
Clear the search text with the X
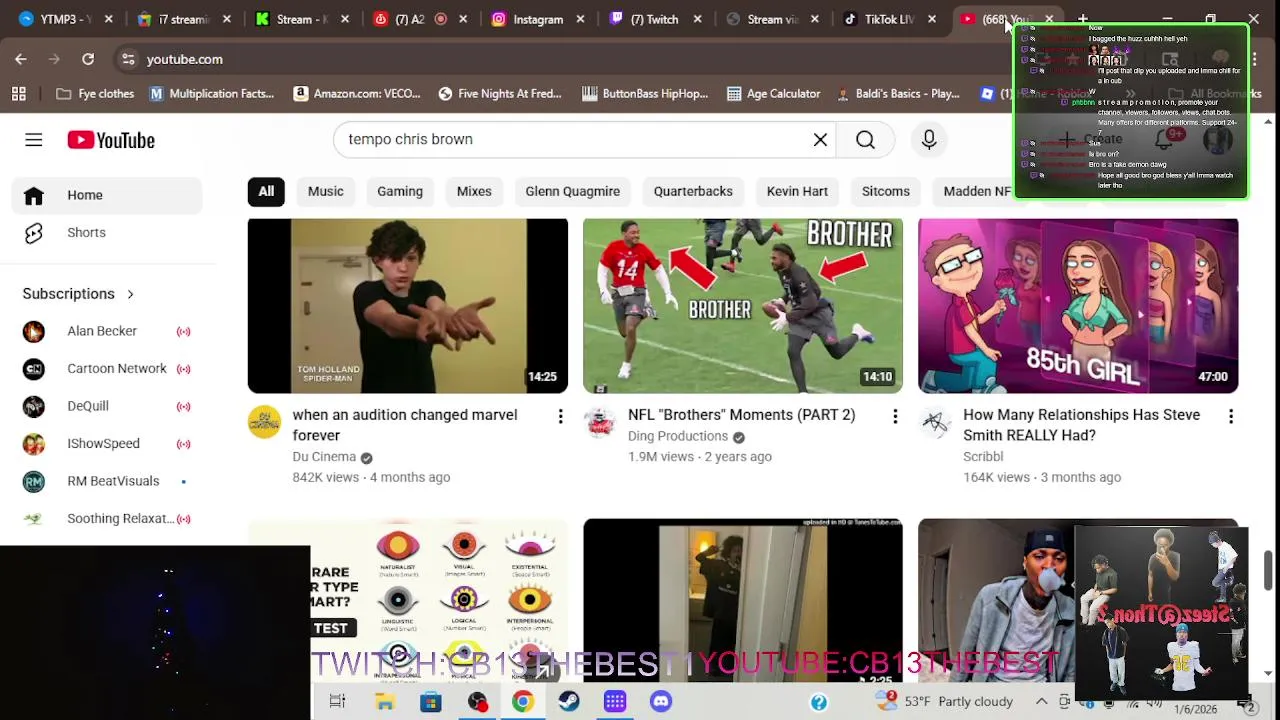pos(820,140)
